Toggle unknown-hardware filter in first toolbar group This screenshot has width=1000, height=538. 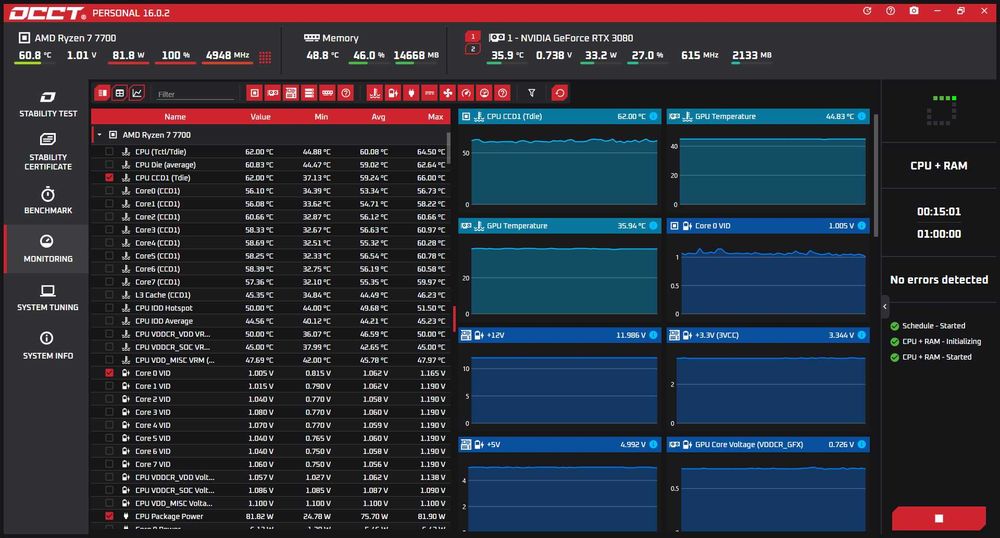click(346, 93)
